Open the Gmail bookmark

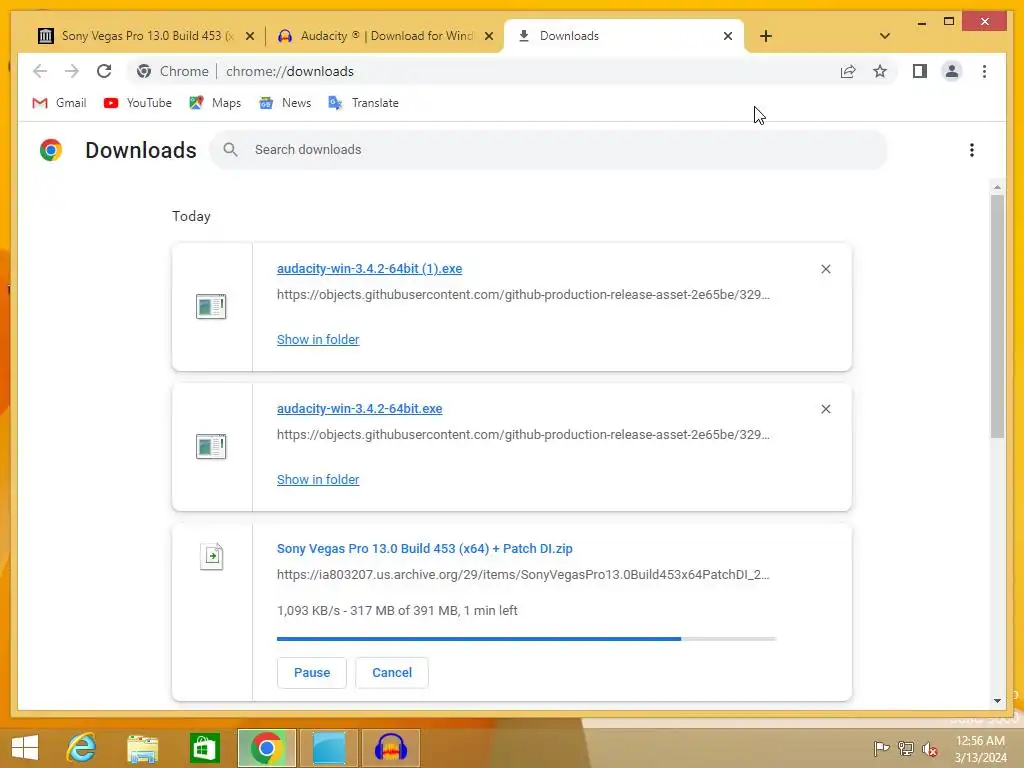coord(59,103)
